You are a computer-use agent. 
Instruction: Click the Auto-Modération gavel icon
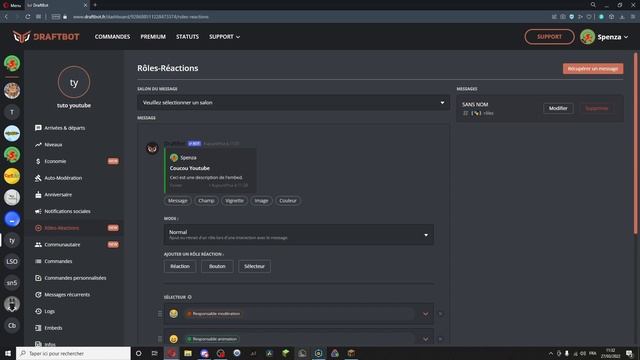38,178
